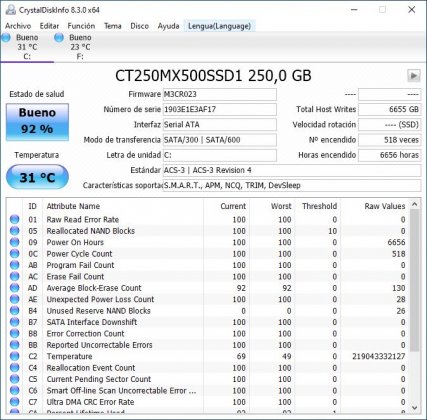This screenshot has width=427, height=420.
Task: Click the Interfaz Serial ATA field
Action: pos(220,125)
